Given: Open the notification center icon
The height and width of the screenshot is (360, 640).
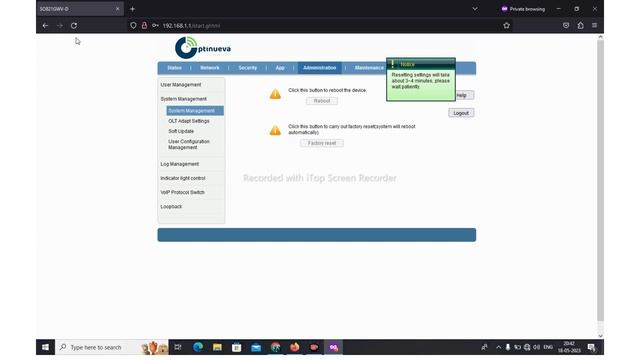Looking at the screenshot, I should tap(591, 347).
